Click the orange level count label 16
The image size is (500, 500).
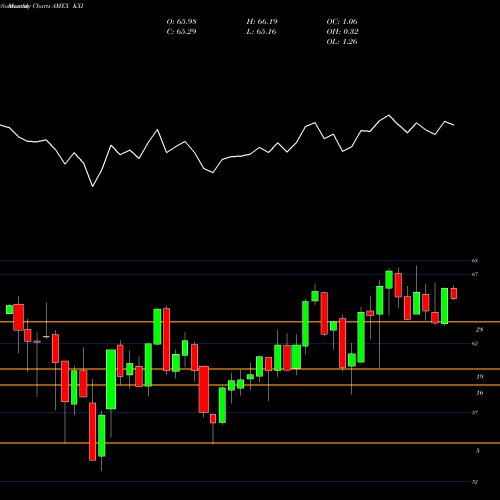tap(479, 393)
